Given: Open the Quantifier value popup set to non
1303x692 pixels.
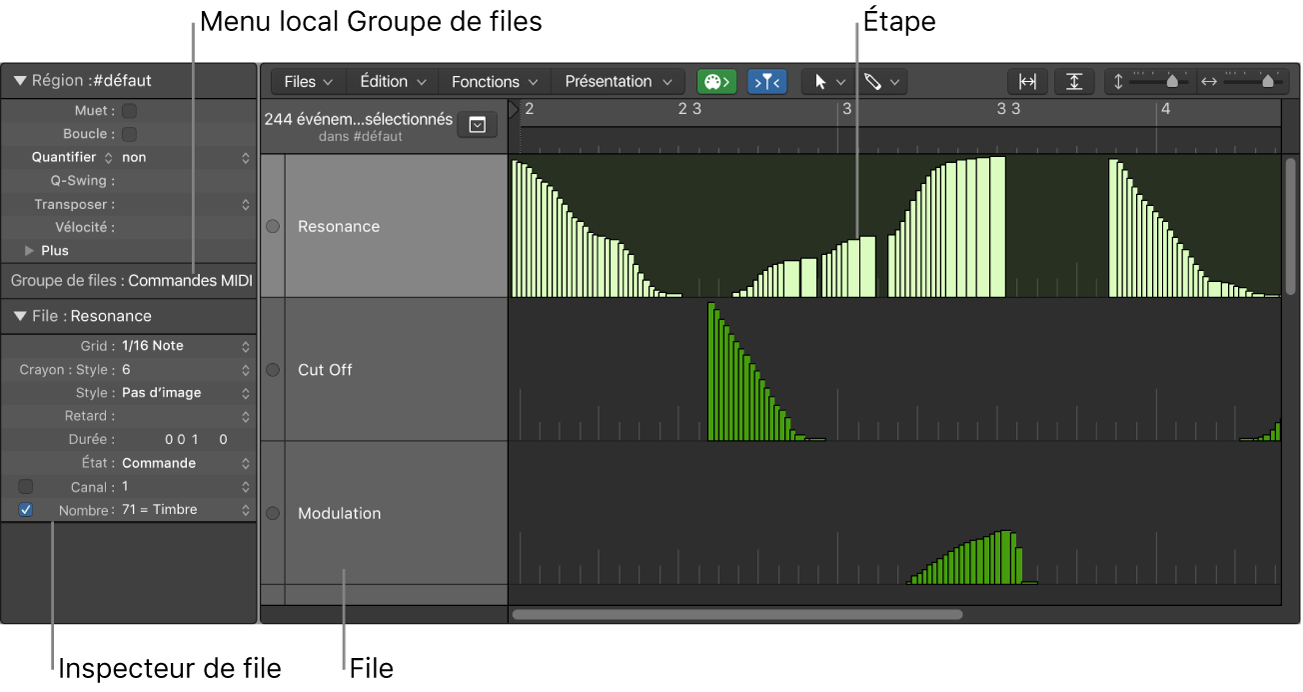Looking at the screenshot, I should tap(186, 158).
